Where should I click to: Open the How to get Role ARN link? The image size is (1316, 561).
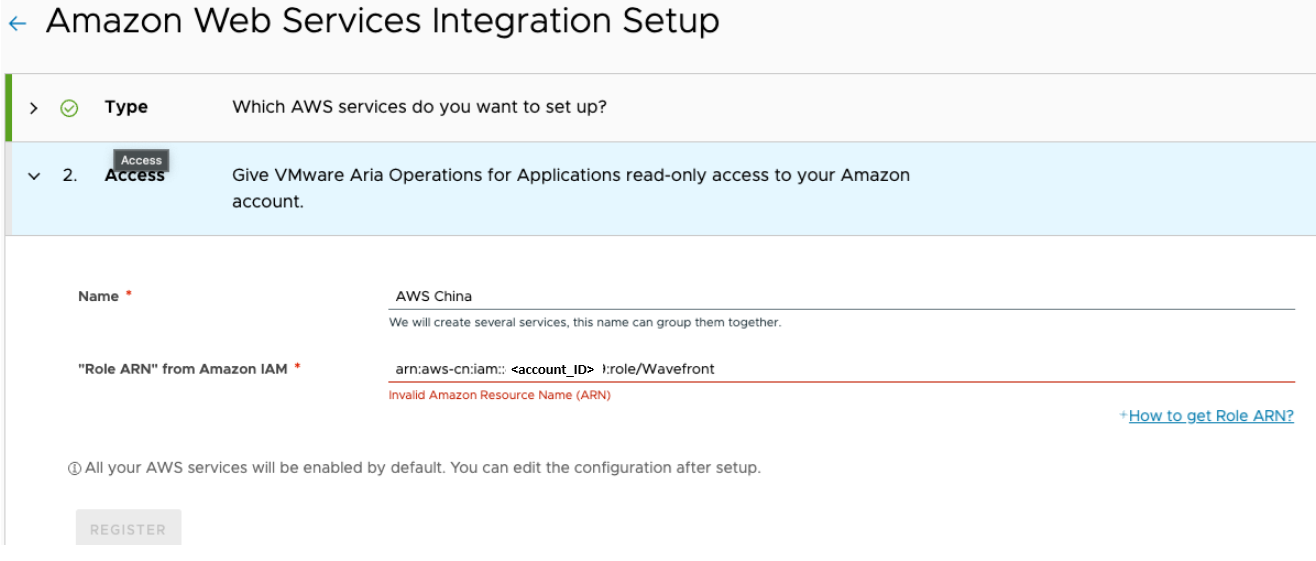coord(1211,416)
